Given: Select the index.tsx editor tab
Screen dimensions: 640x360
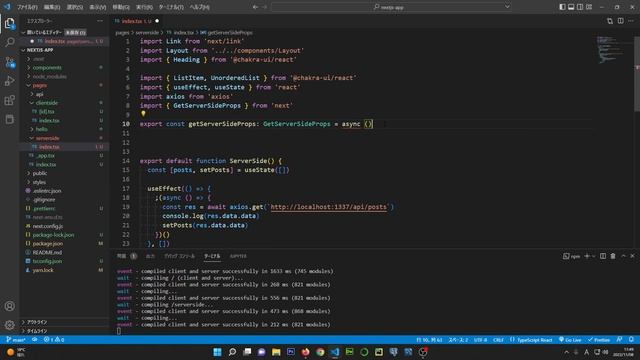Looking at the screenshot, I should point(137,21).
